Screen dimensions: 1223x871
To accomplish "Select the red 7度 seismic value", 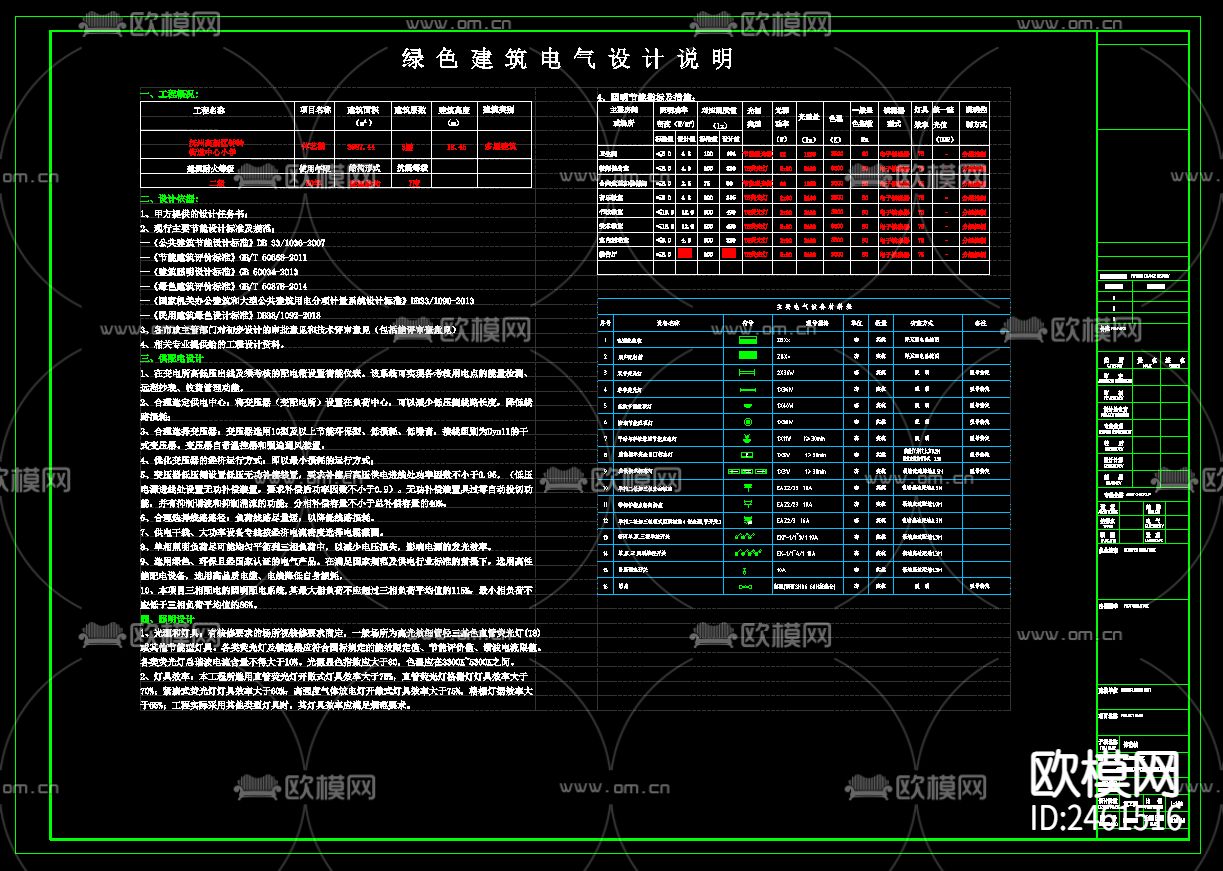I will click(414, 183).
